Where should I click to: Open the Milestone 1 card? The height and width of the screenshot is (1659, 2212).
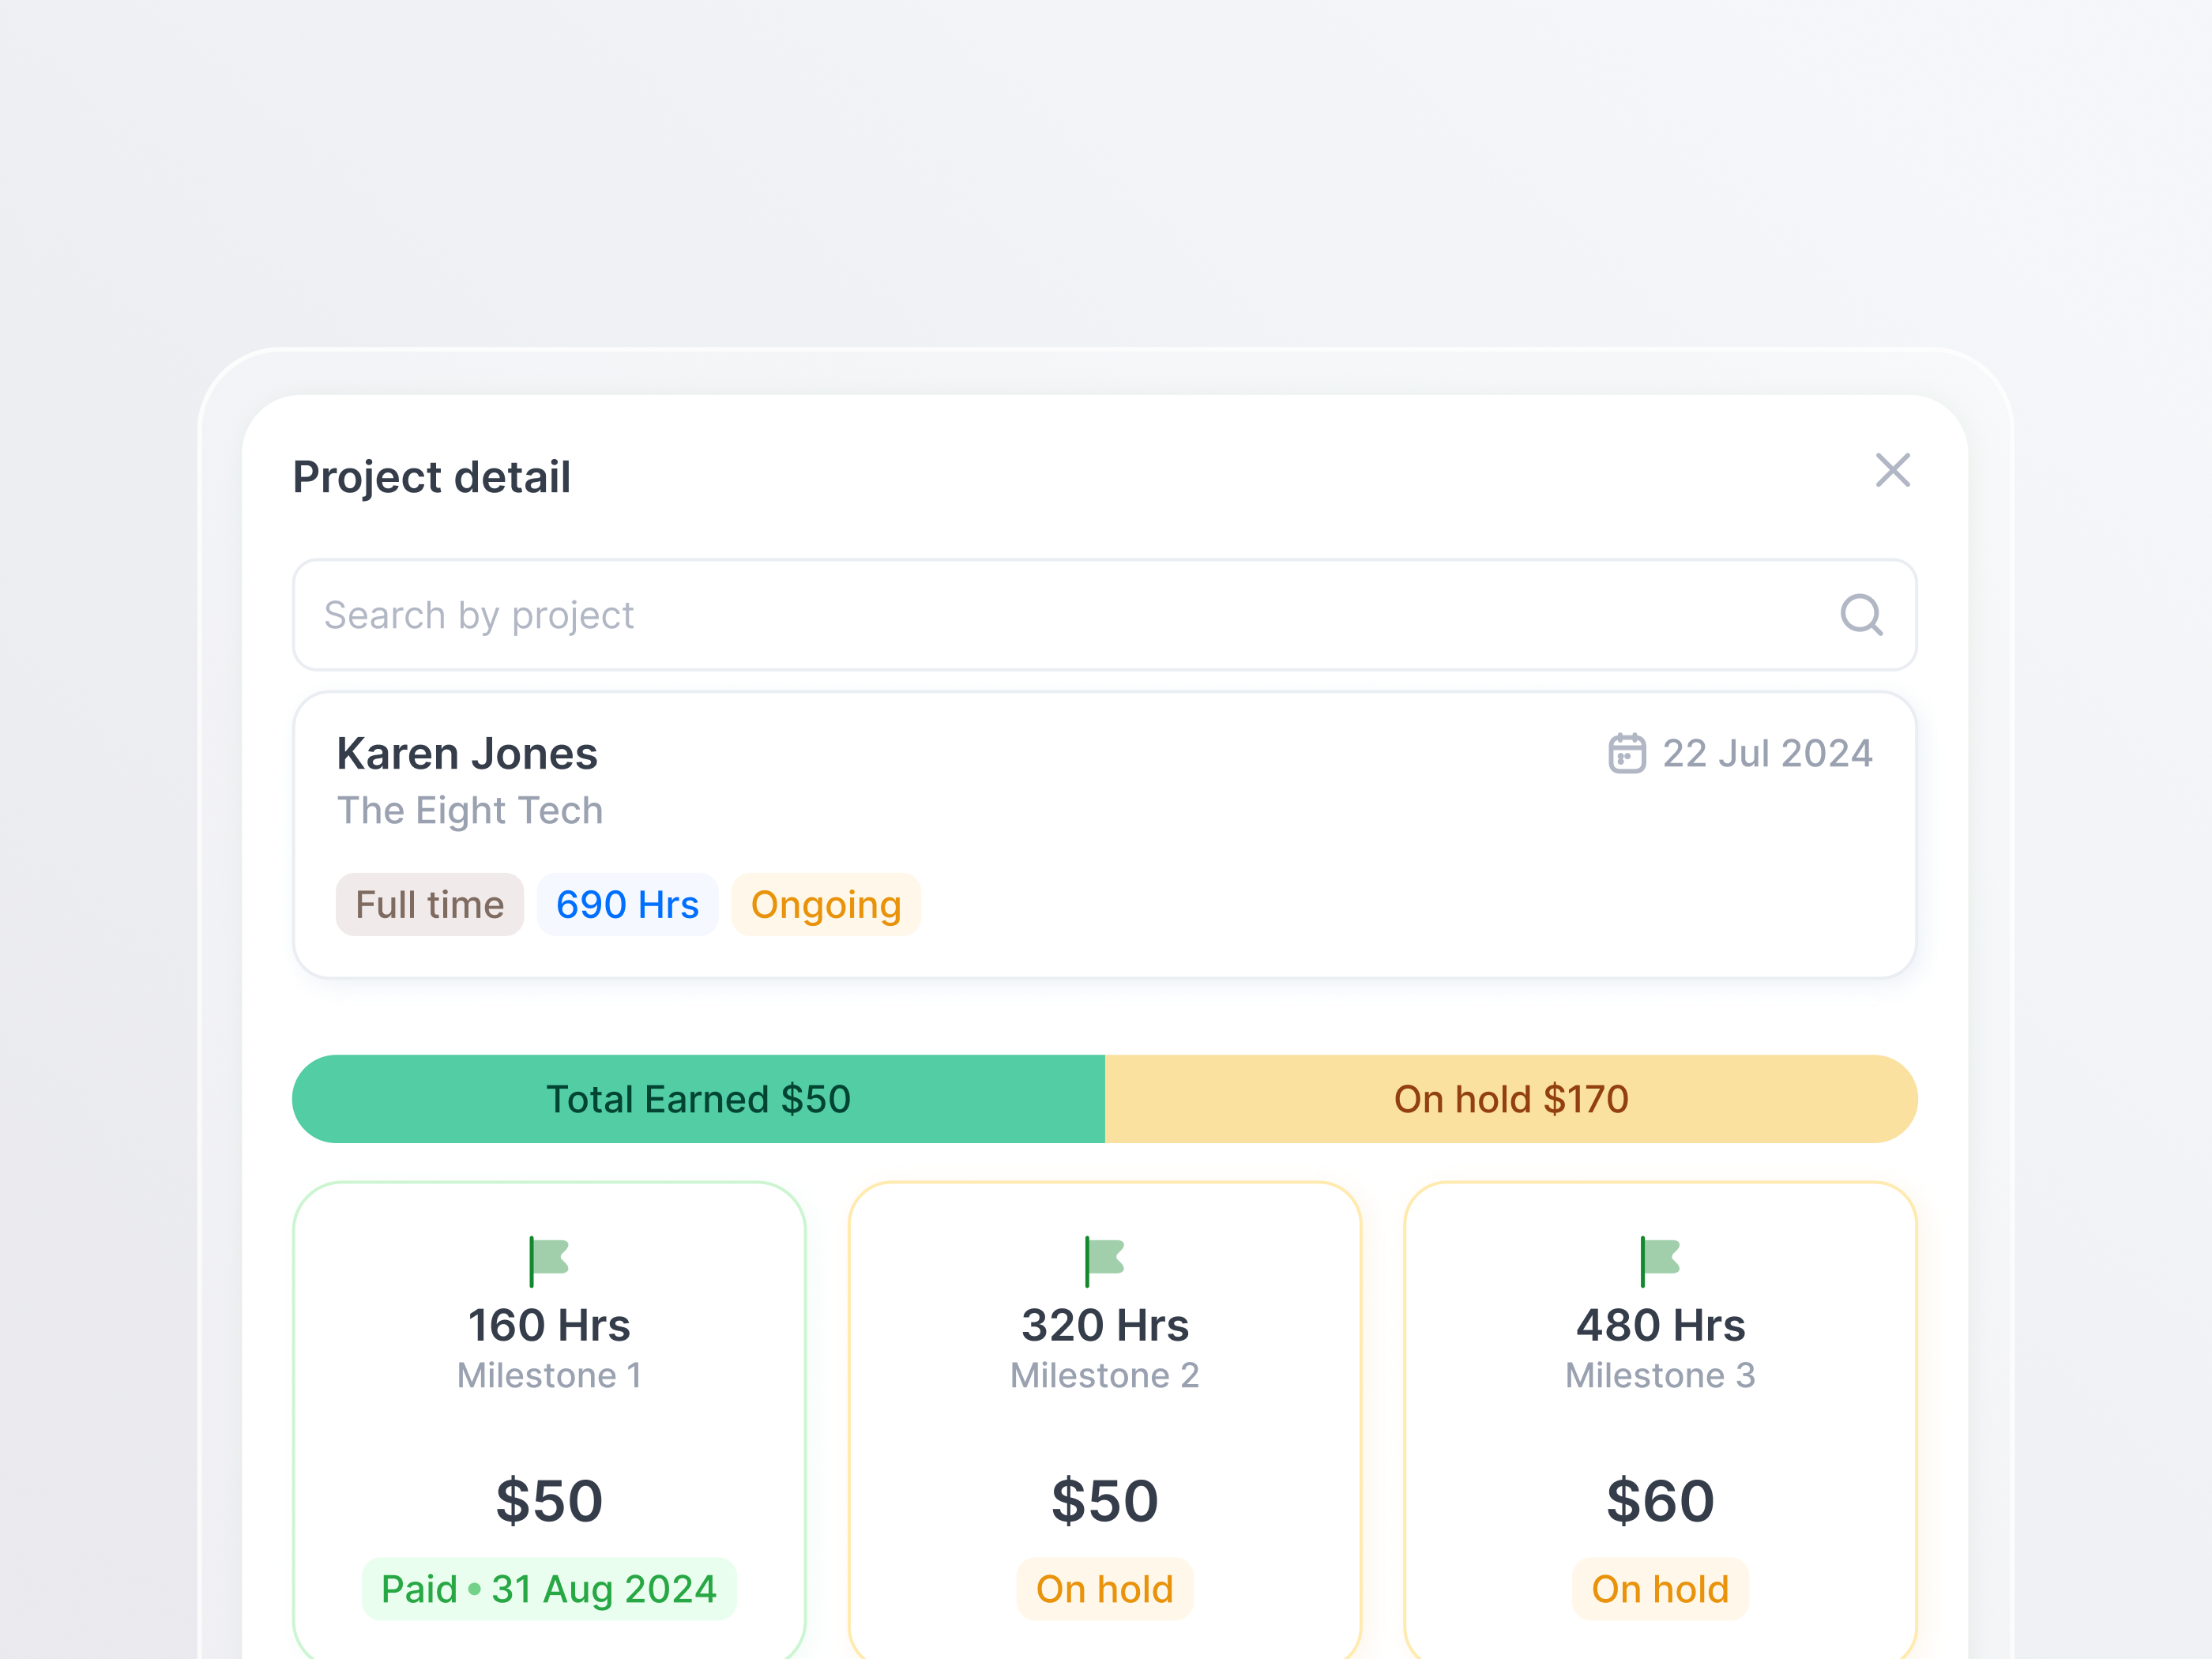tap(549, 1420)
